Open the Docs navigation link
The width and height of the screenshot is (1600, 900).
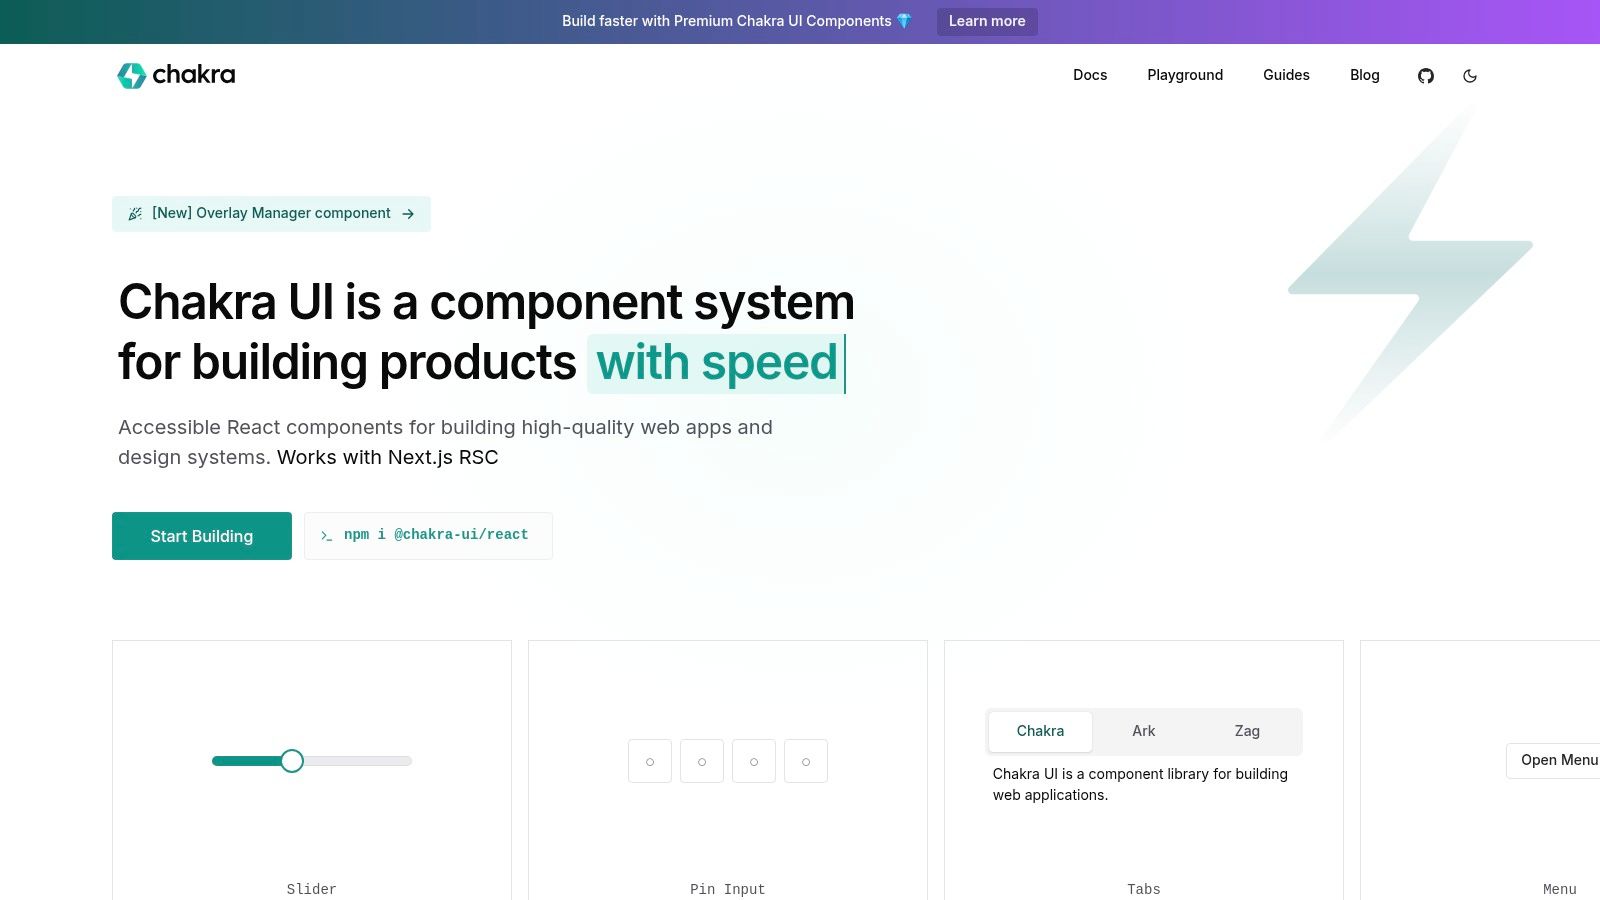(1090, 75)
